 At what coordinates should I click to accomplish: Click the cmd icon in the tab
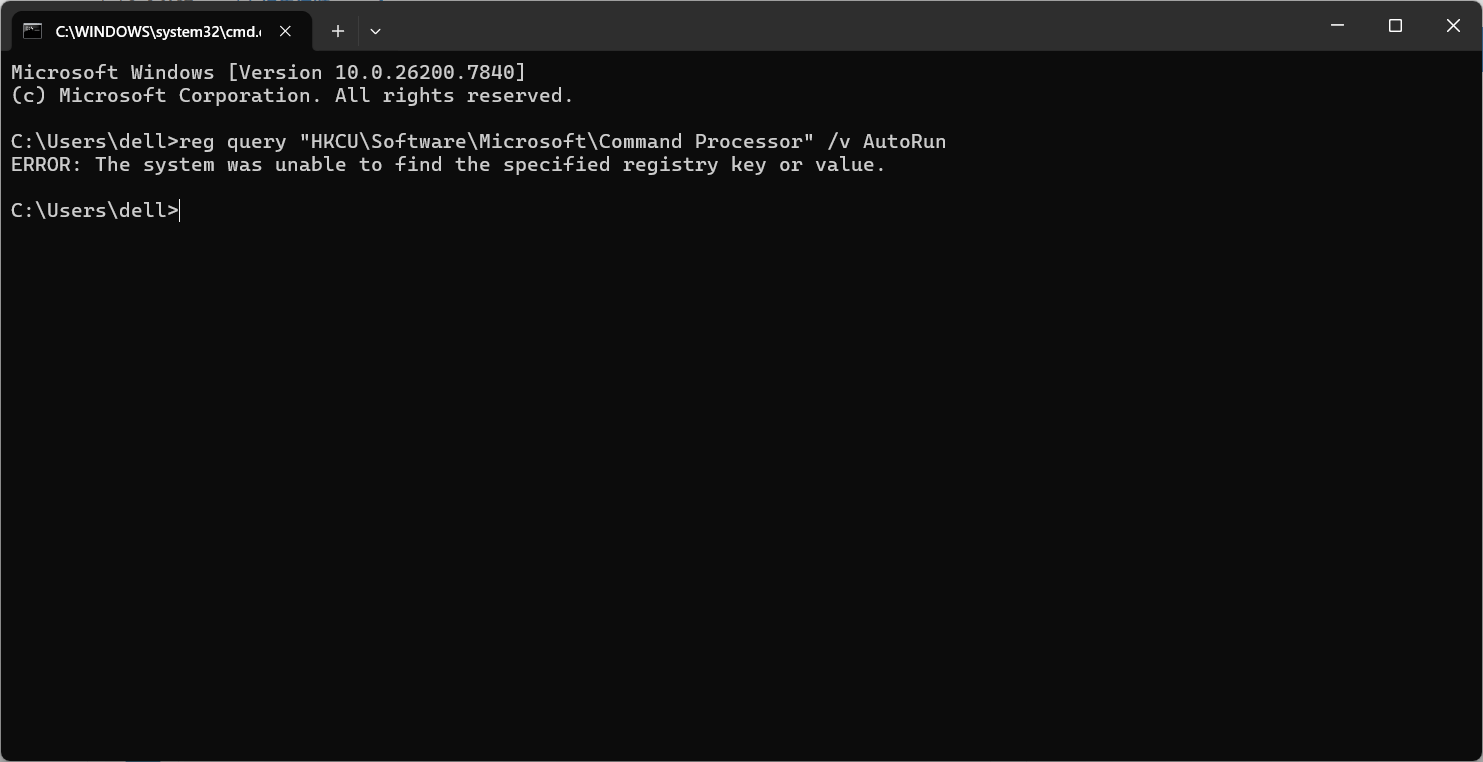(x=32, y=31)
